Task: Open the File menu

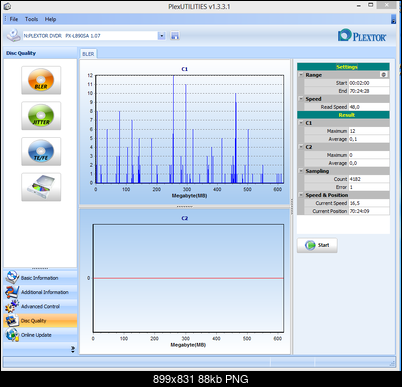Action: tap(14, 19)
